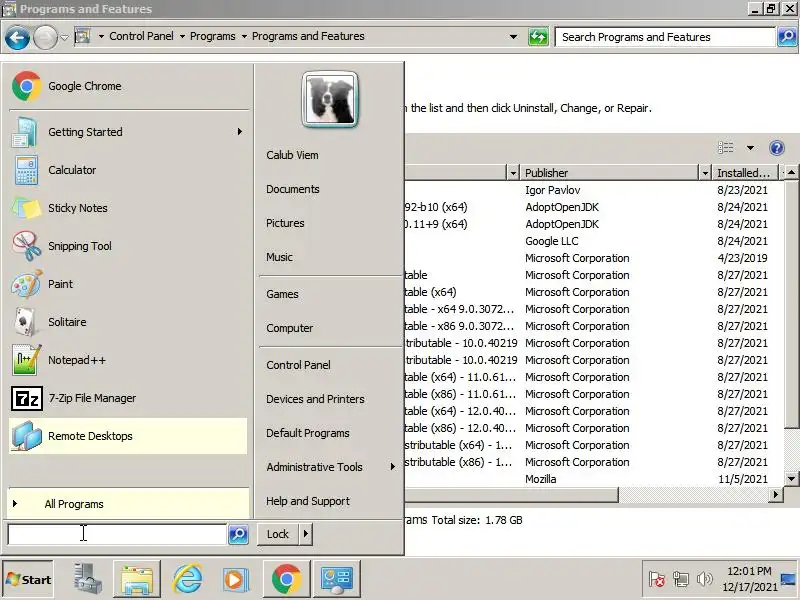The height and width of the screenshot is (600, 800).
Task: Open Windows Explorer from taskbar
Action: coord(137,579)
